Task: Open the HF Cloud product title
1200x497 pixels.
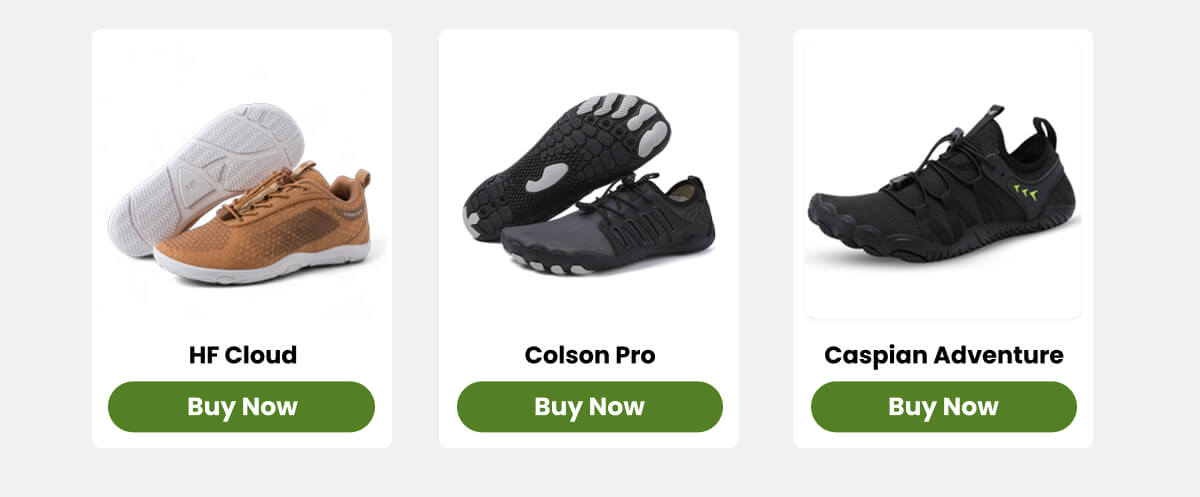Action: tap(243, 355)
